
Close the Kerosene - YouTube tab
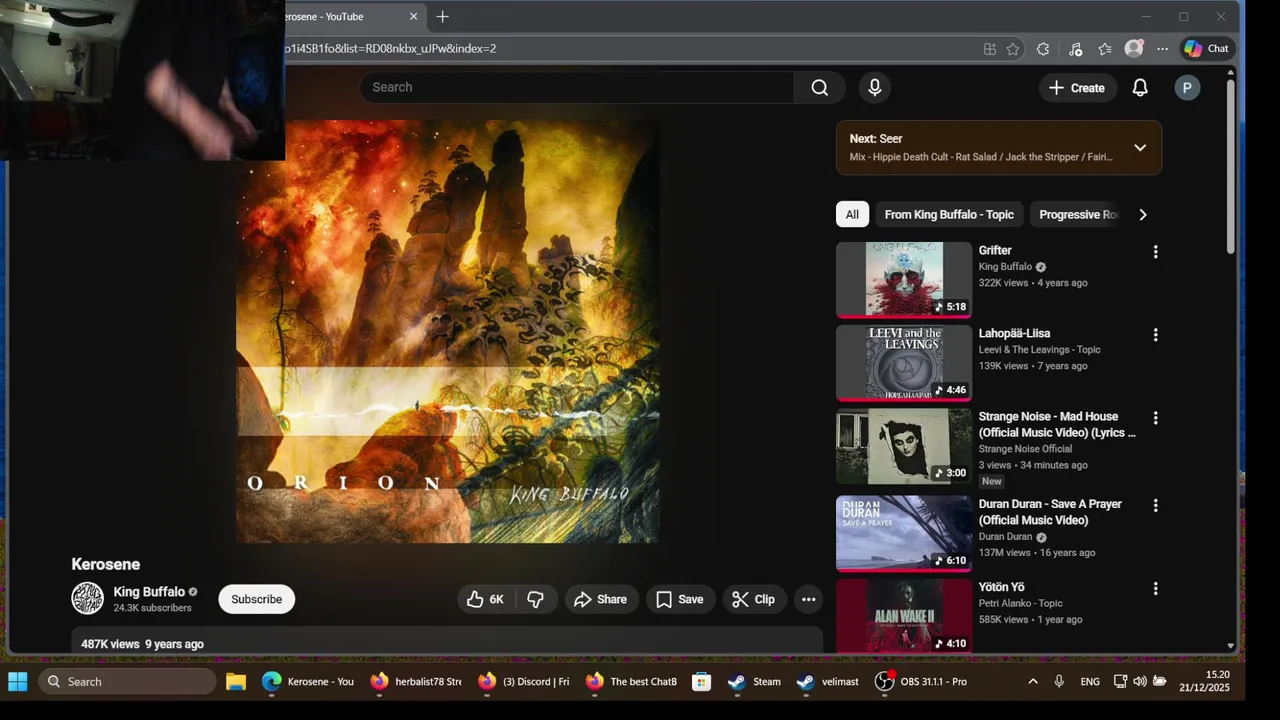tap(413, 16)
